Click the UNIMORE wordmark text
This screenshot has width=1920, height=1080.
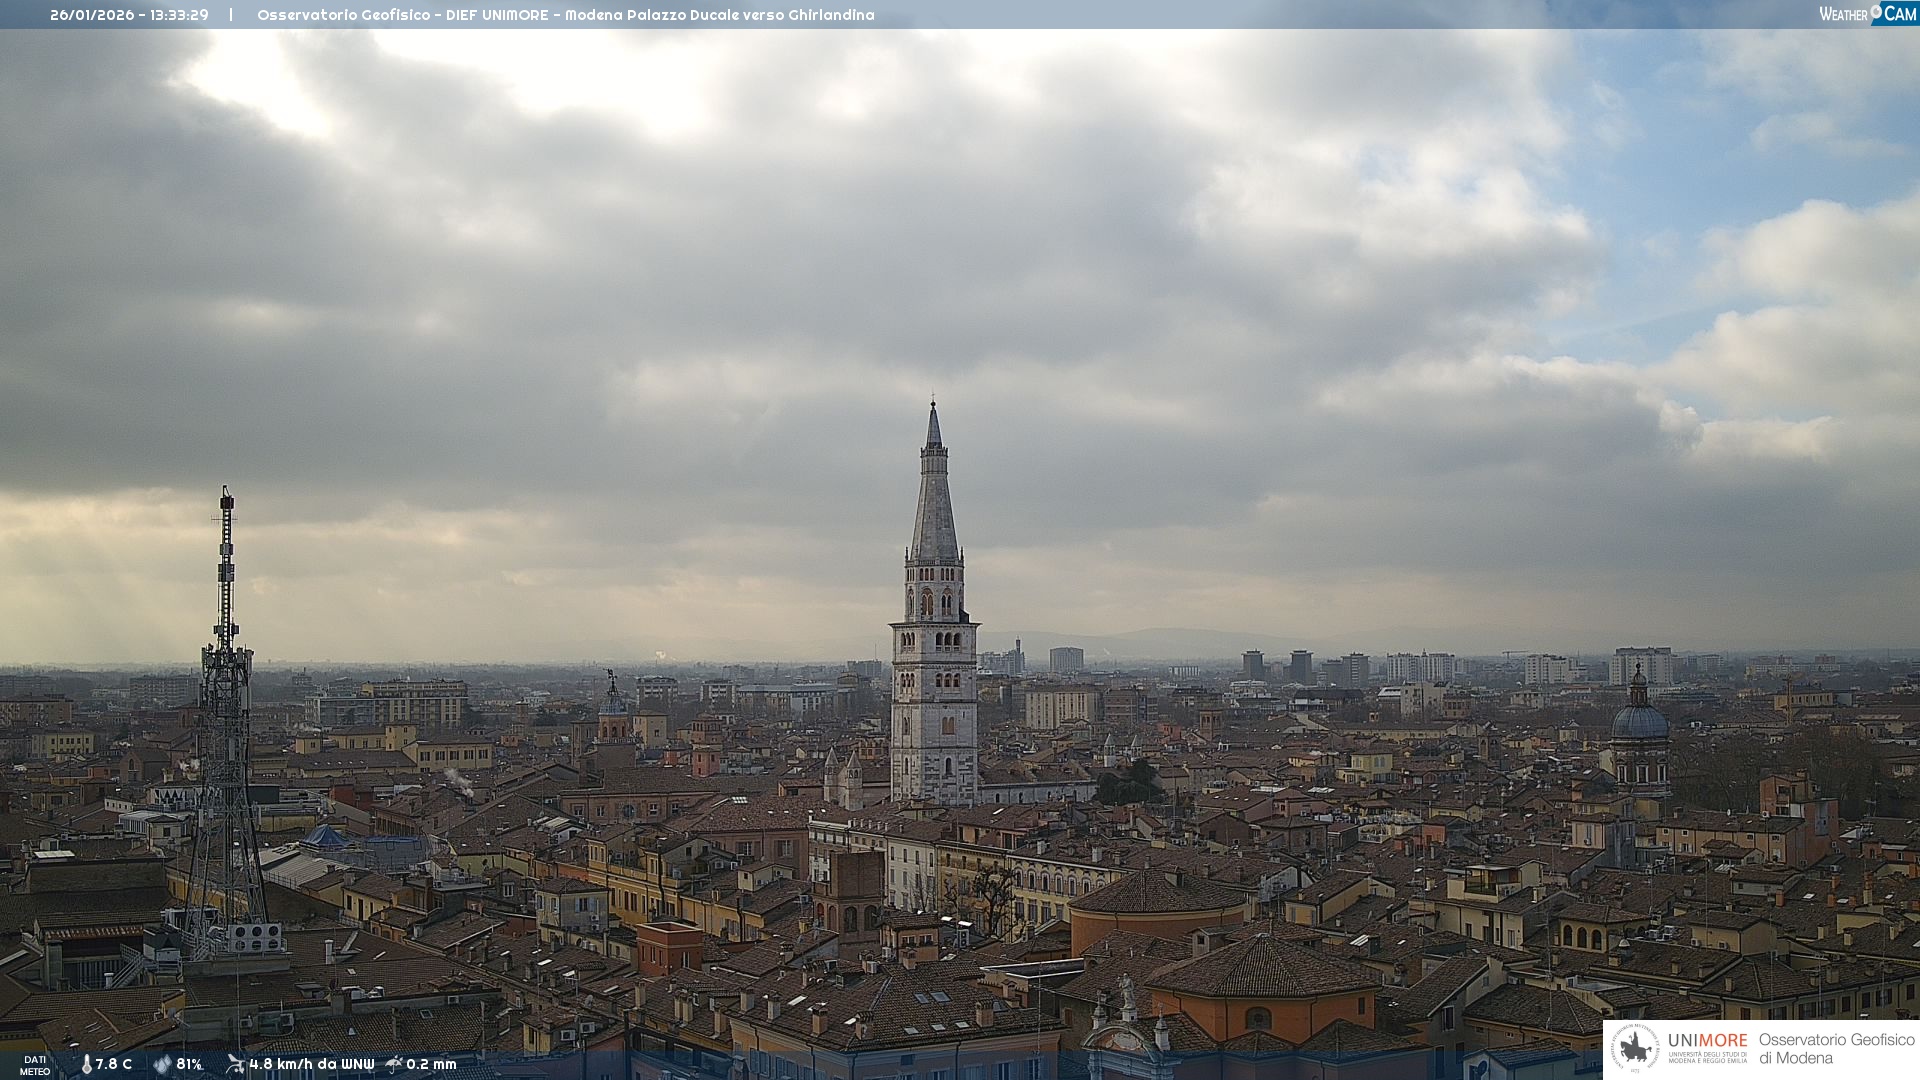click(x=1708, y=1040)
